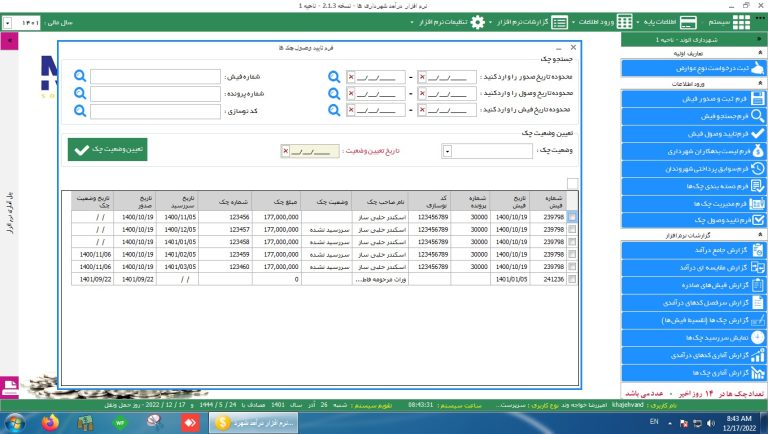This screenshot has height=434, width=768.
Task: Toggle the select-all checkbox above the table
Action: click(x=572, y=183)
